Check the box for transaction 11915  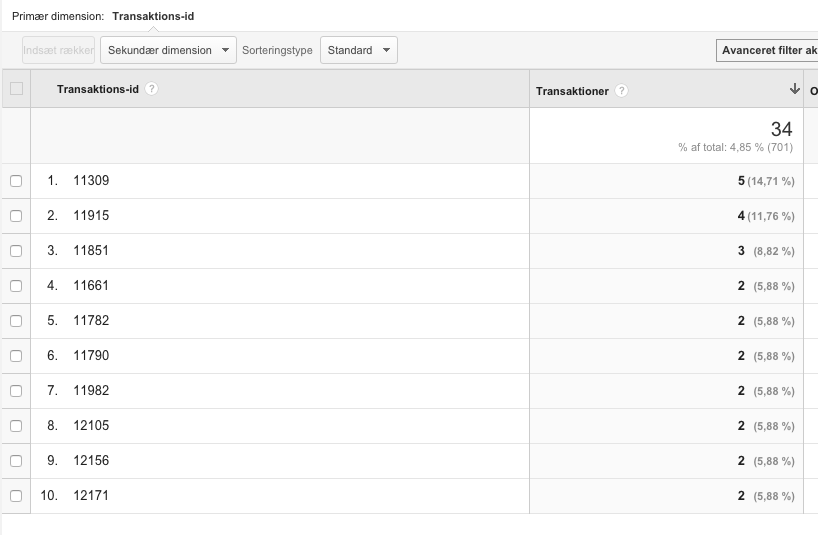pyautogui.click(x=16, y=216)
